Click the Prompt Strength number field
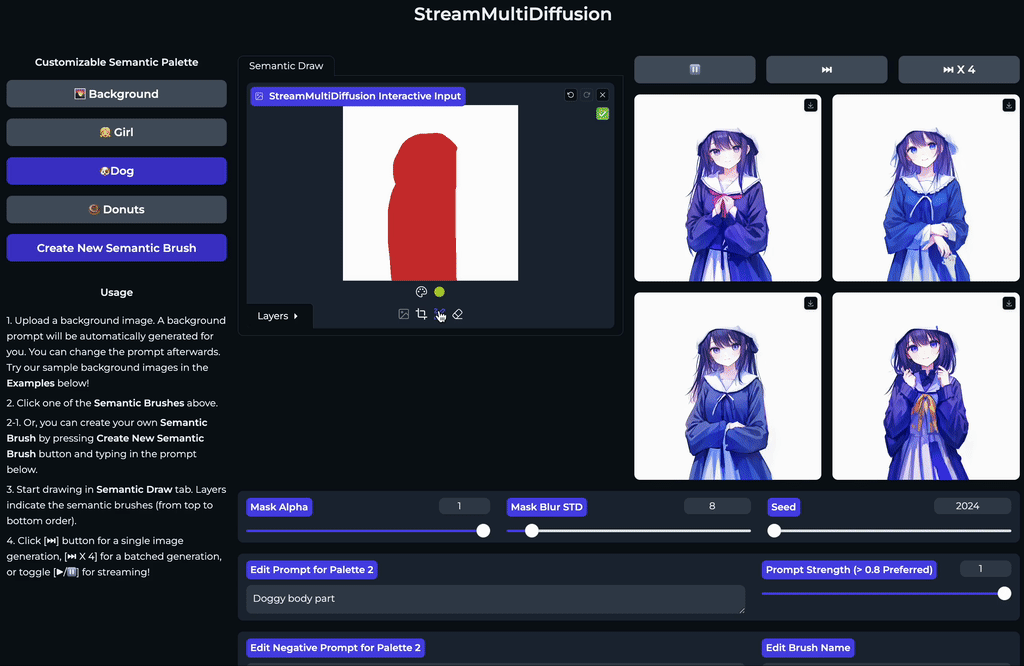This screenshot has width=1024, height=666. pyautogui.click(x=985, y=569)
